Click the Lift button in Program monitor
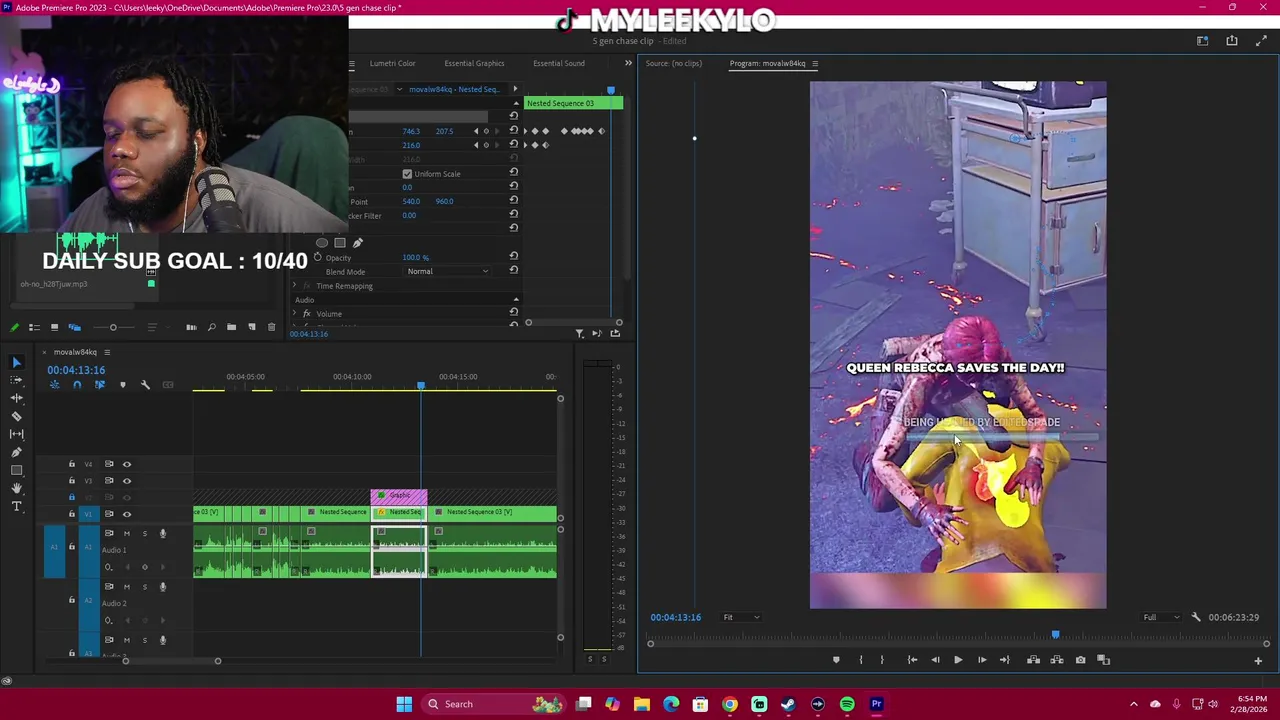The image size is (1280, 720). (x=1033, y=660)
